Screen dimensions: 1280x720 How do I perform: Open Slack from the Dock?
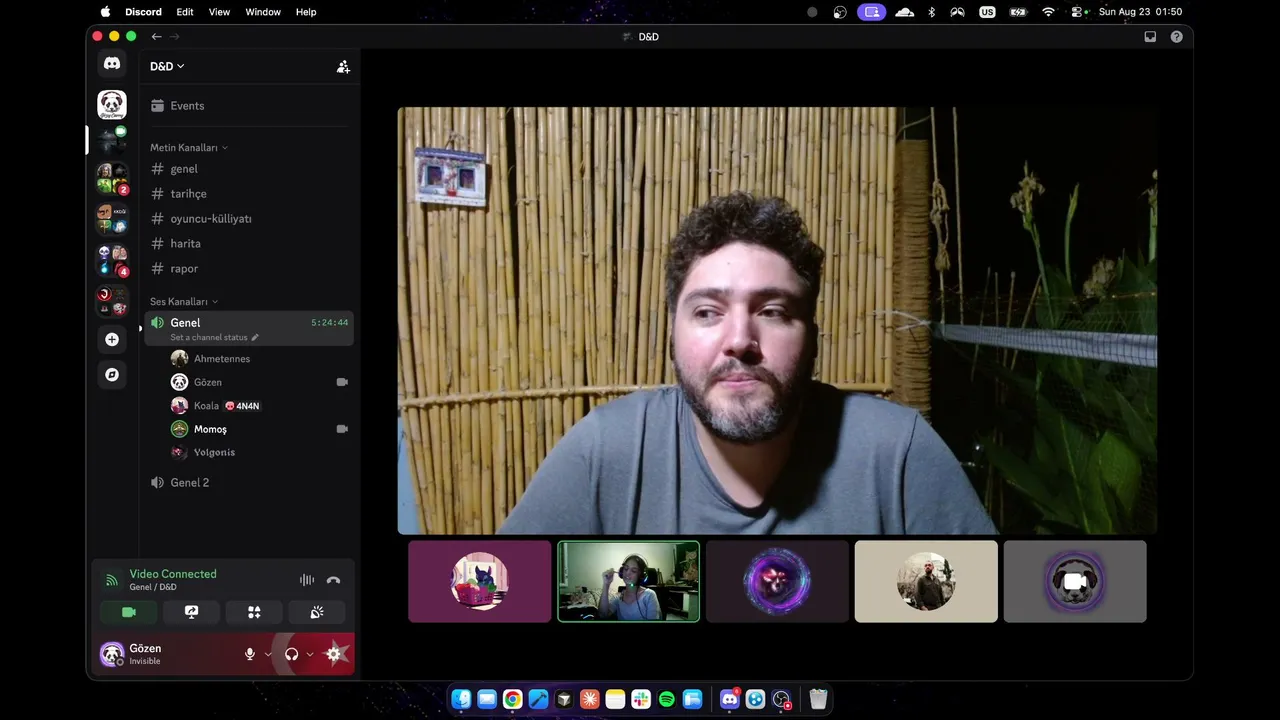(x=641, y=700)
